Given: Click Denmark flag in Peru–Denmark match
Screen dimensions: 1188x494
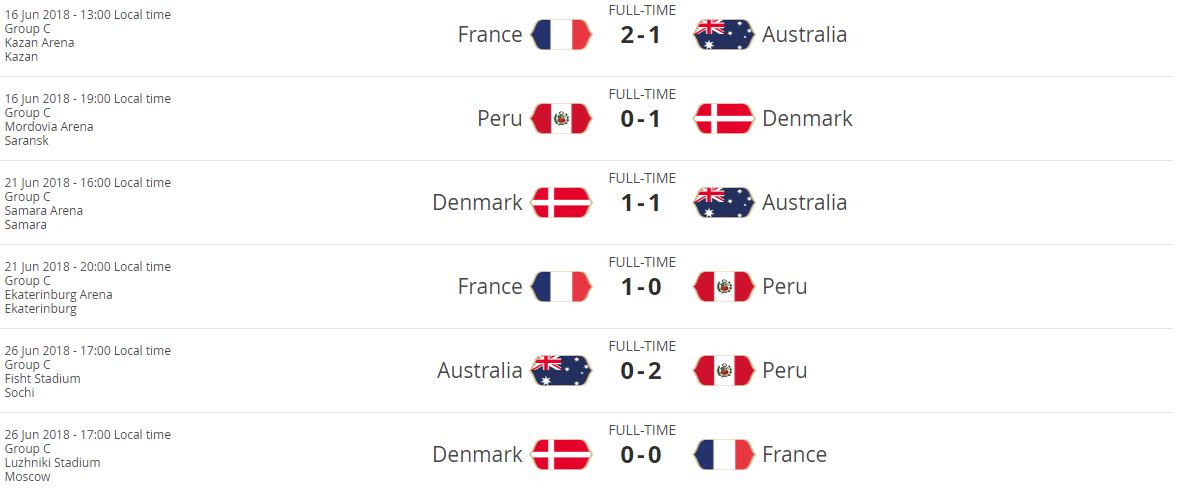Looking at the screenshot, I should tap(723, 119).
